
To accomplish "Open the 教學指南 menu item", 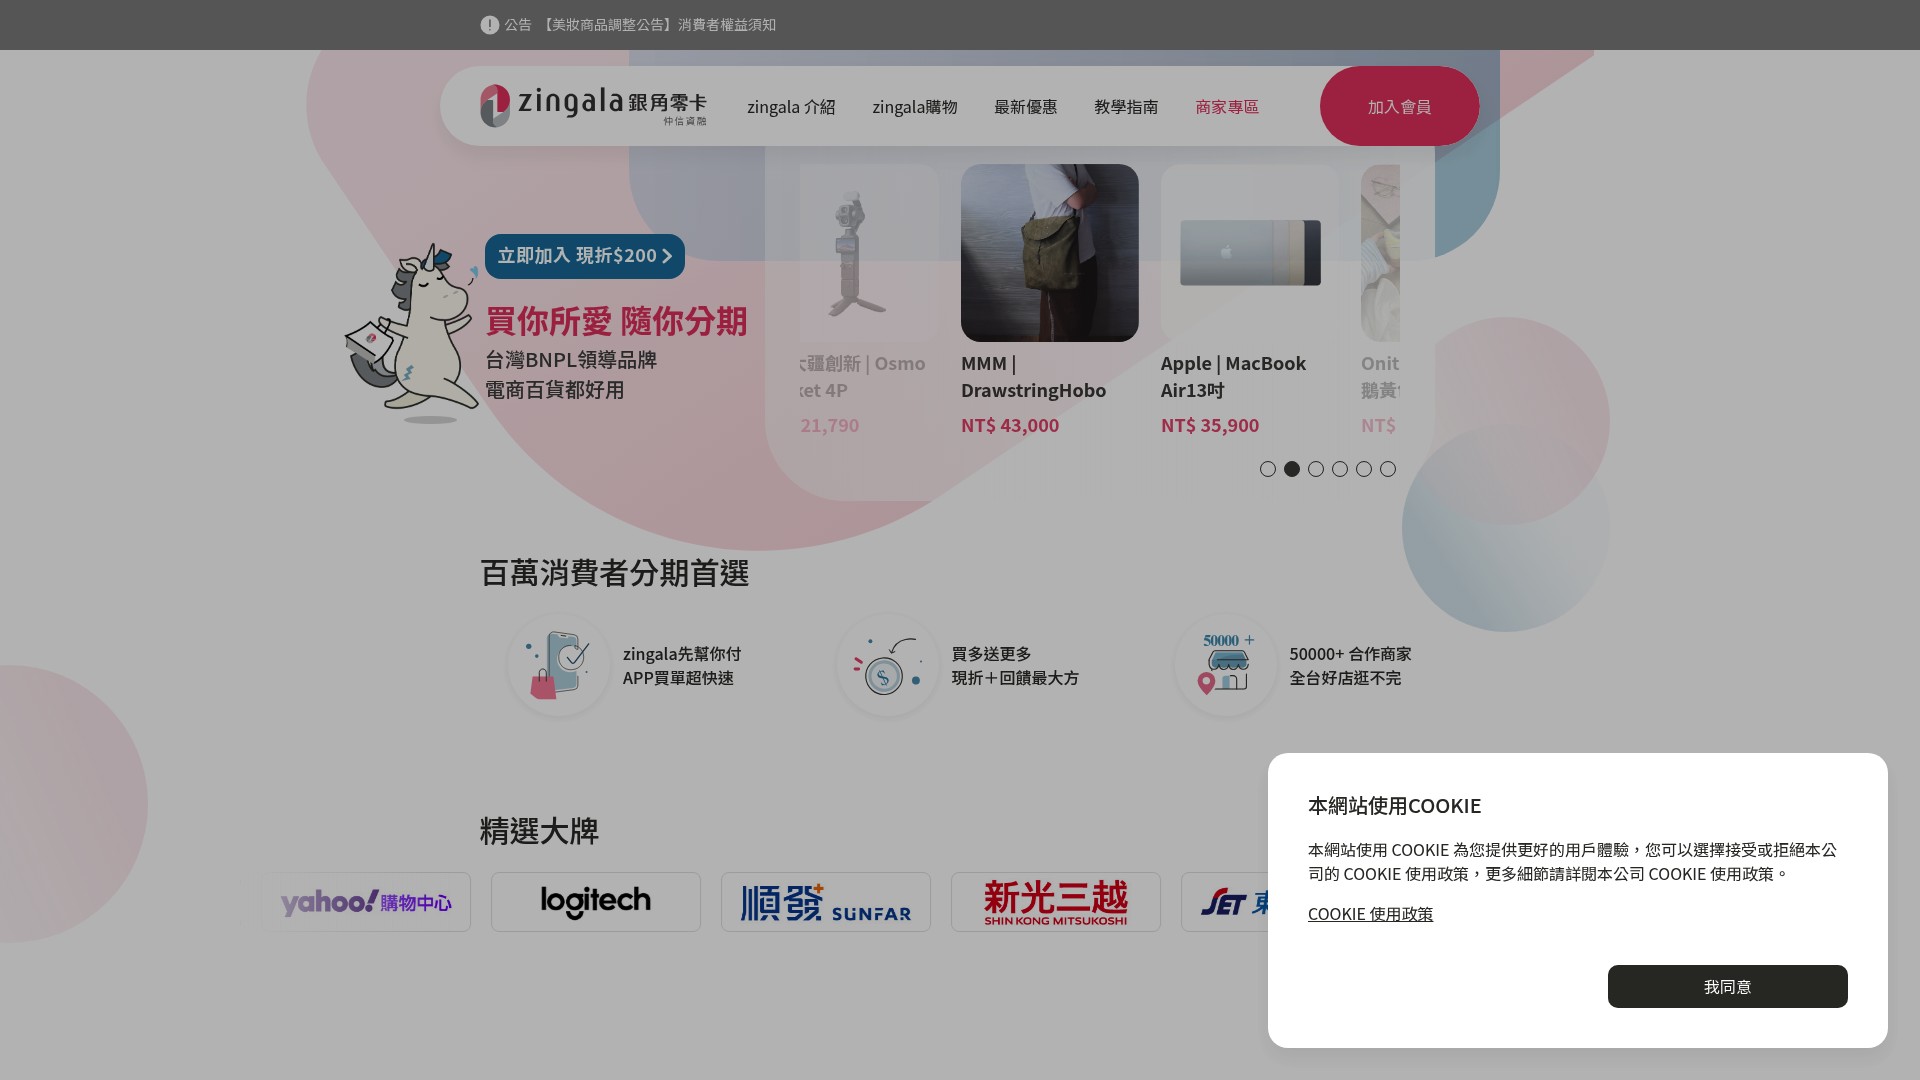I will click(x=1126, y=107).
